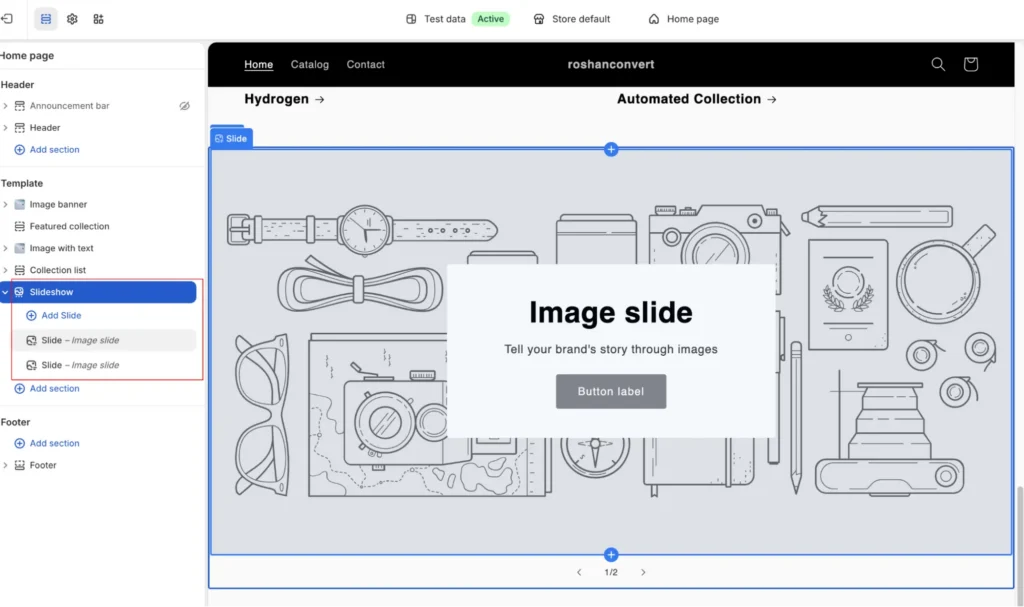Expand the Collection list section
Image resolution: width=1024 pixels, height=607 pixels.
[5, 270]
